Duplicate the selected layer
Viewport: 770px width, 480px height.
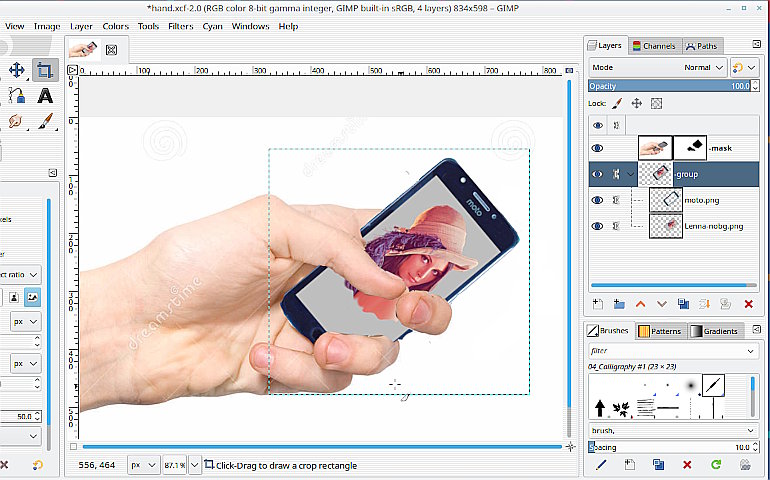(683, 303)
